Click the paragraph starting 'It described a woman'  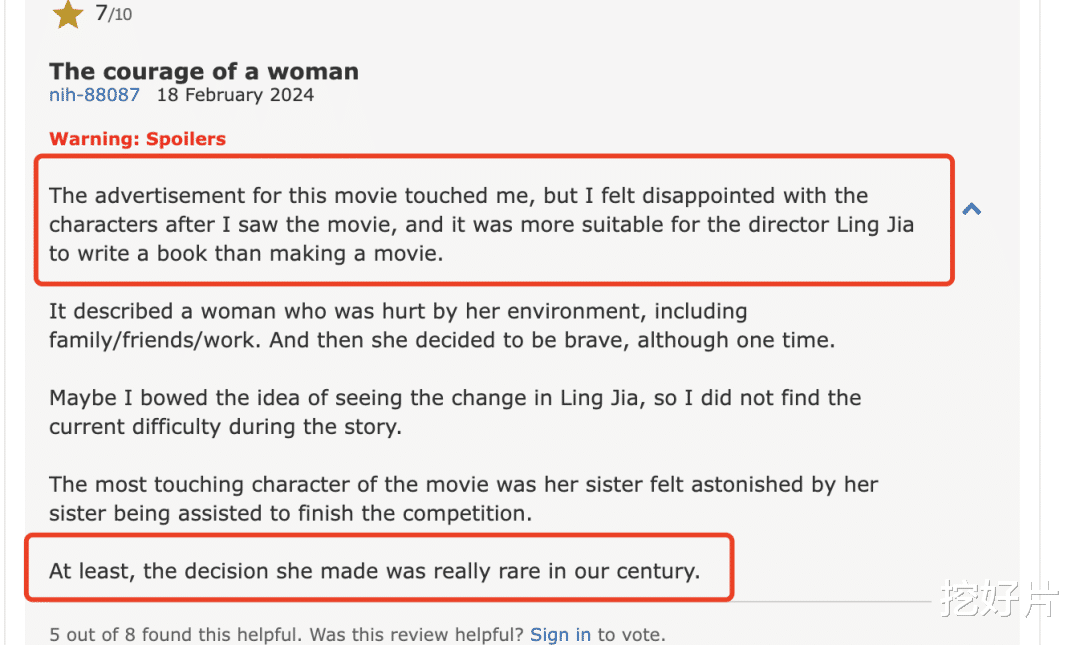[440, 325]
